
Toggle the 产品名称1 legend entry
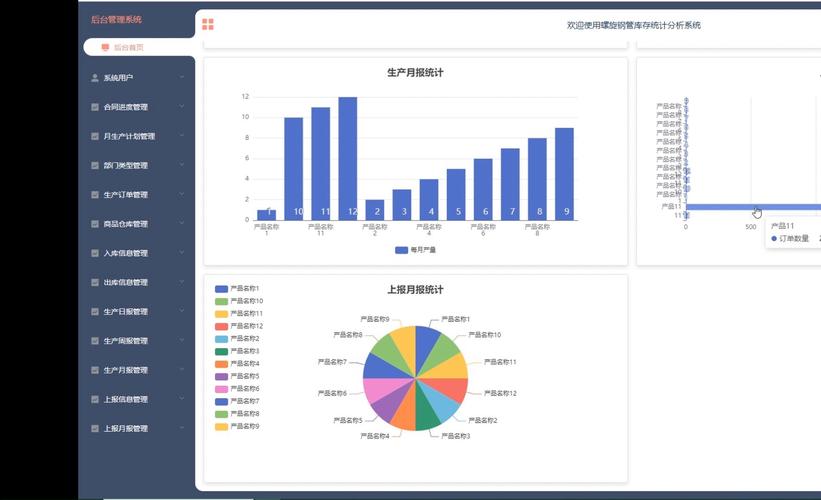tap(237, 288)
